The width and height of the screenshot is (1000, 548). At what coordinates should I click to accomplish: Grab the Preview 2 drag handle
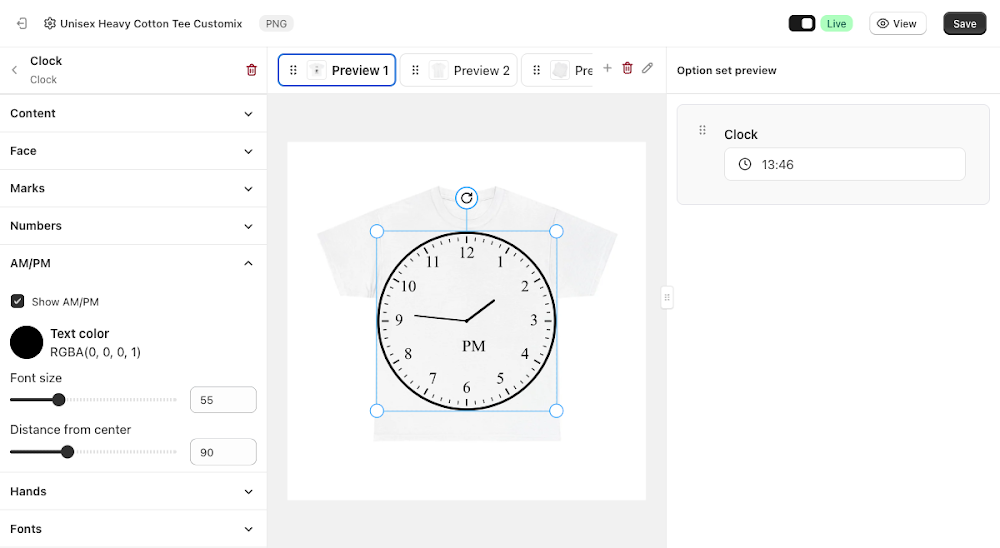point(415,70)
